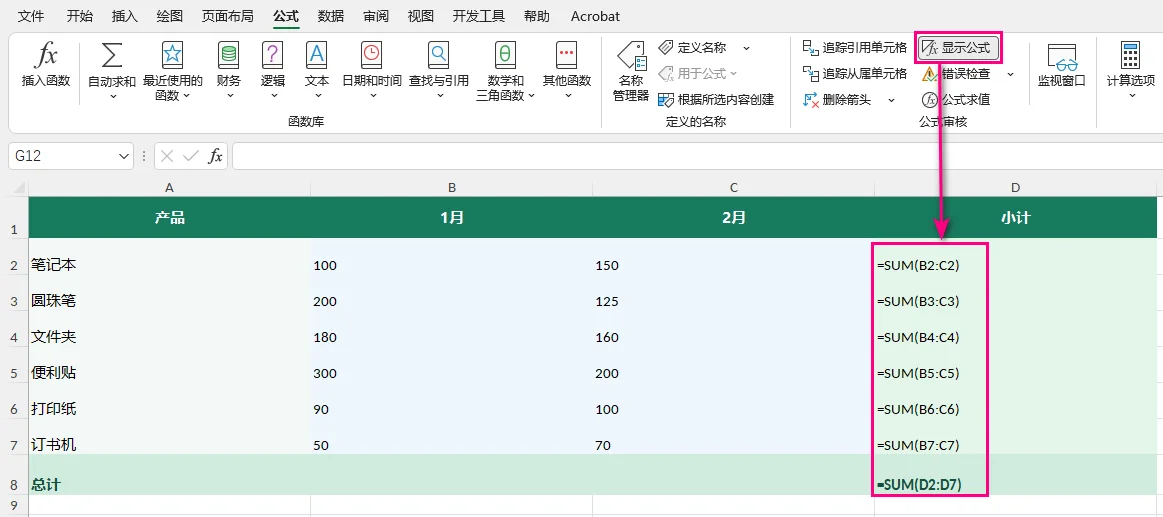Click 定义名称 tag button
Viewport: 1163px width, 517px height.
point(693,48)
